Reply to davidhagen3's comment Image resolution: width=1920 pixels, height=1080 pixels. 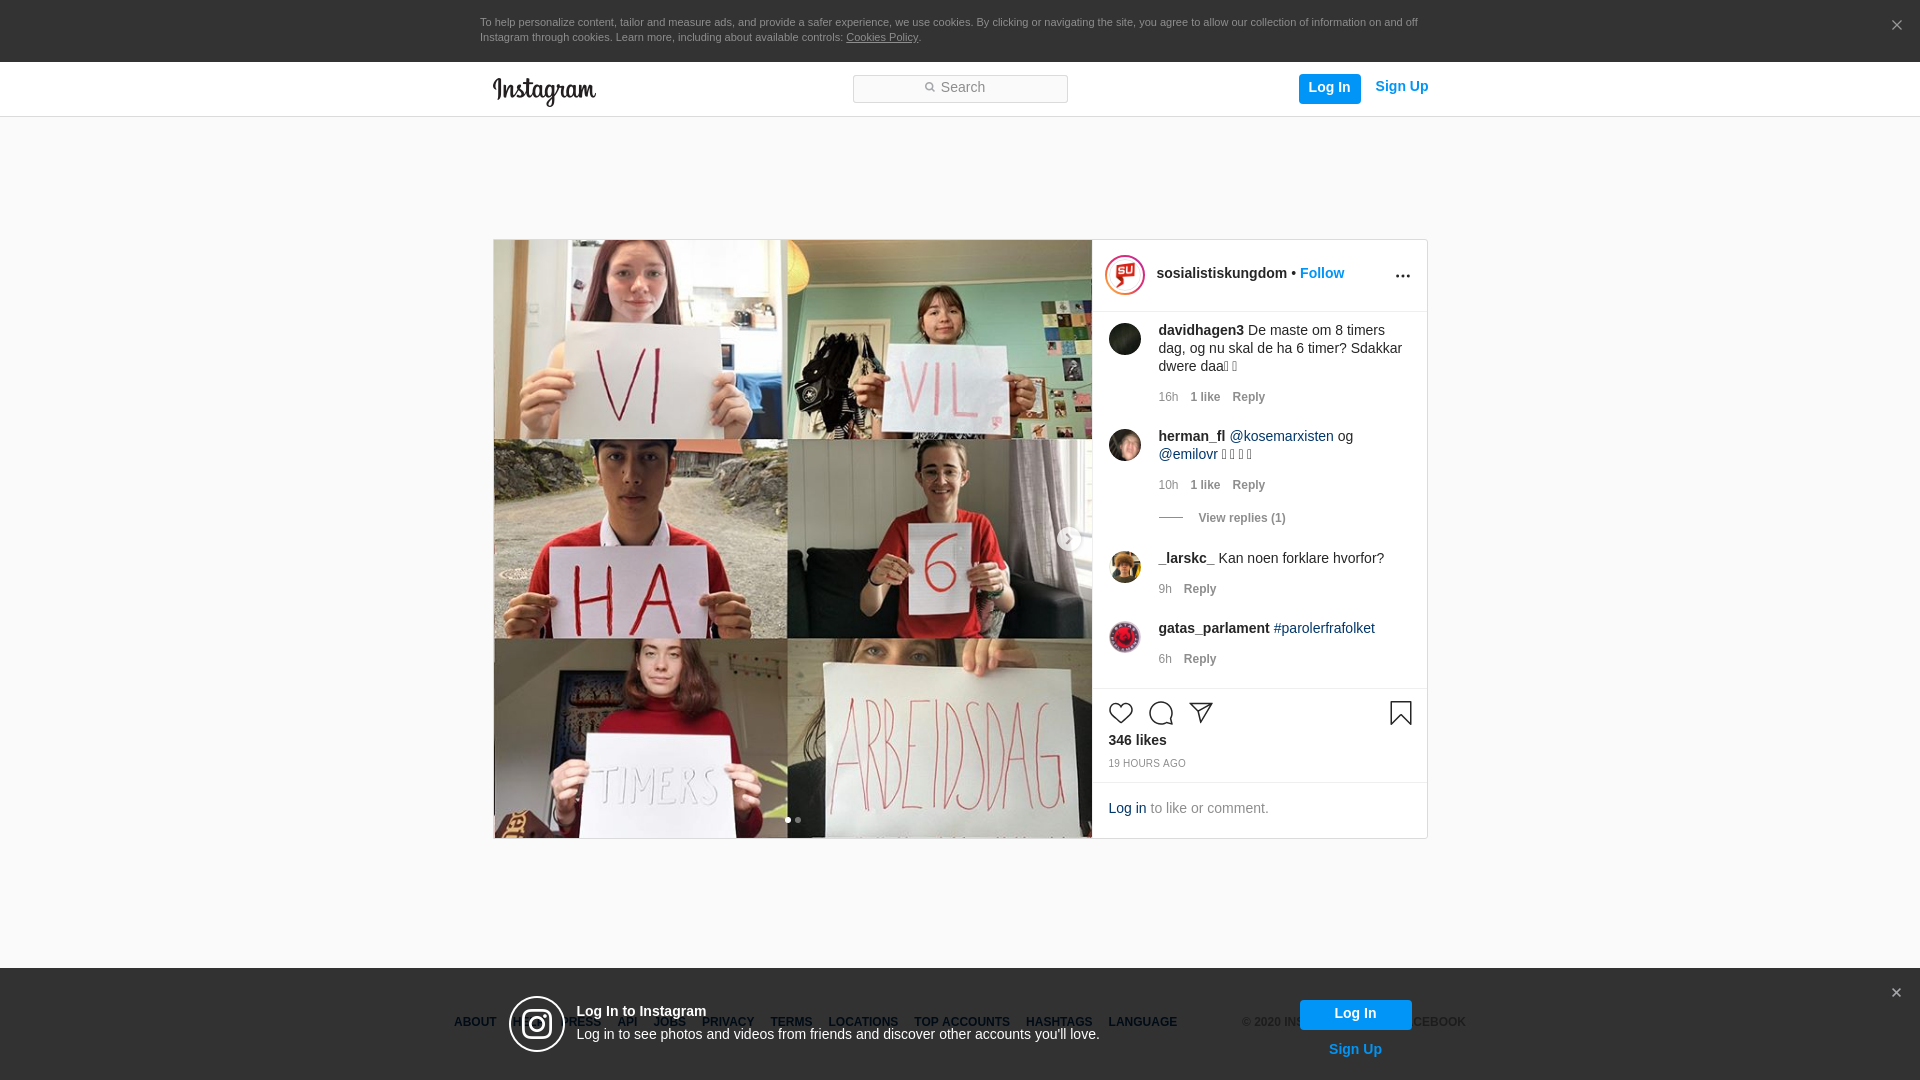1248,397
